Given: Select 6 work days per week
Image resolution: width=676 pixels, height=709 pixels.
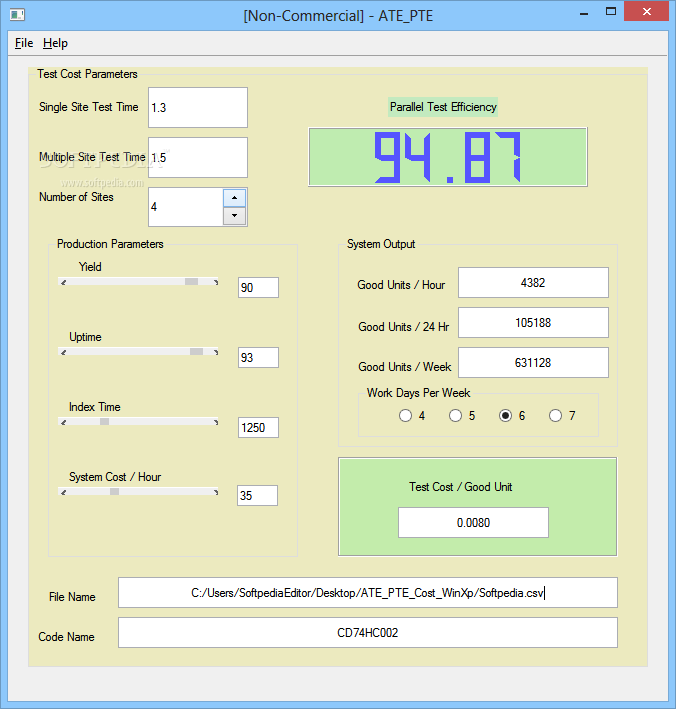Looking at the screenshot, I should 505,416.
